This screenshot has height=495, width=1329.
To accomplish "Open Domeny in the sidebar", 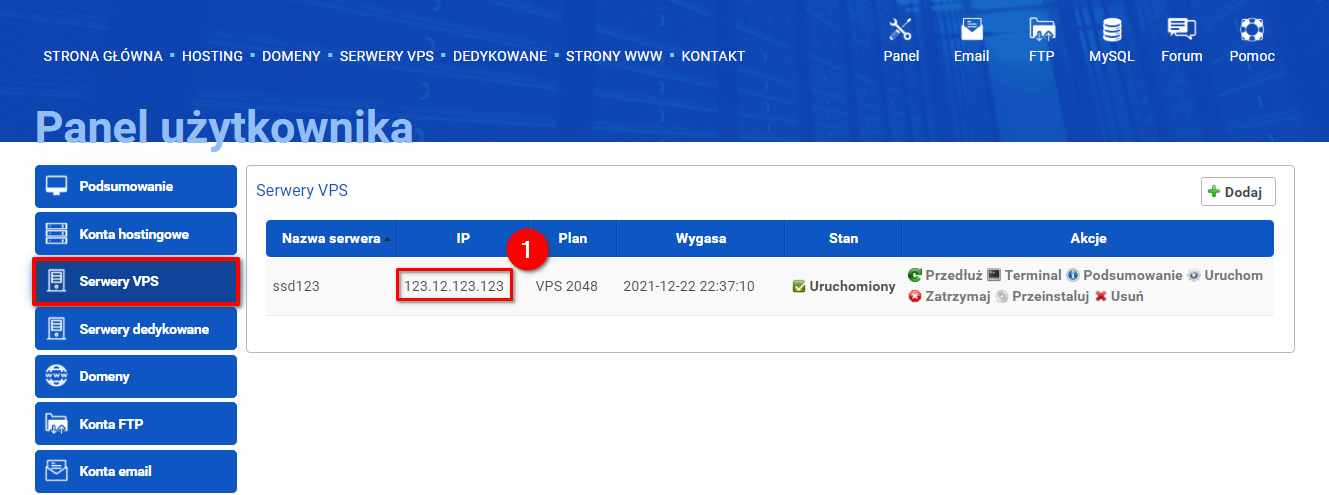I will coord(136,376).
